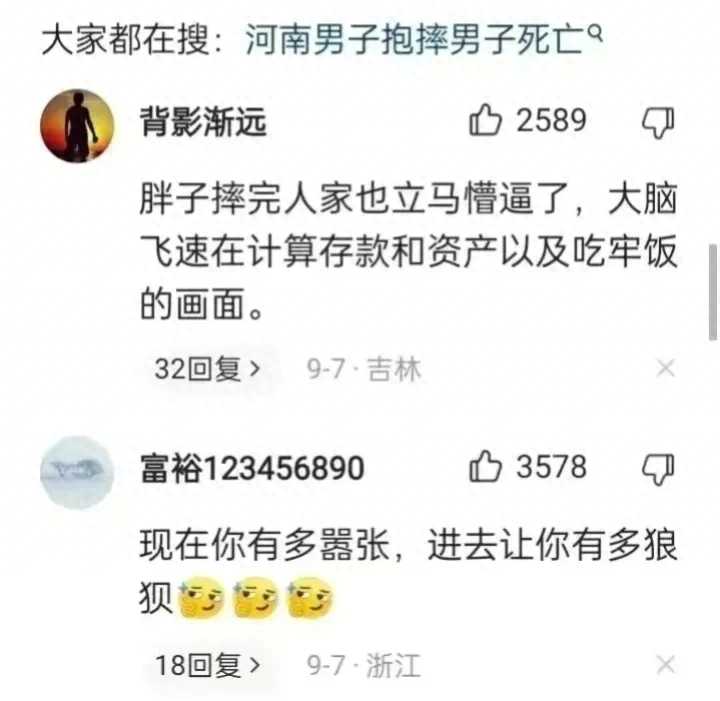This screenshot has height=701, width=720.
Task: Like the comment by 背影渐远
Action: 484,120
